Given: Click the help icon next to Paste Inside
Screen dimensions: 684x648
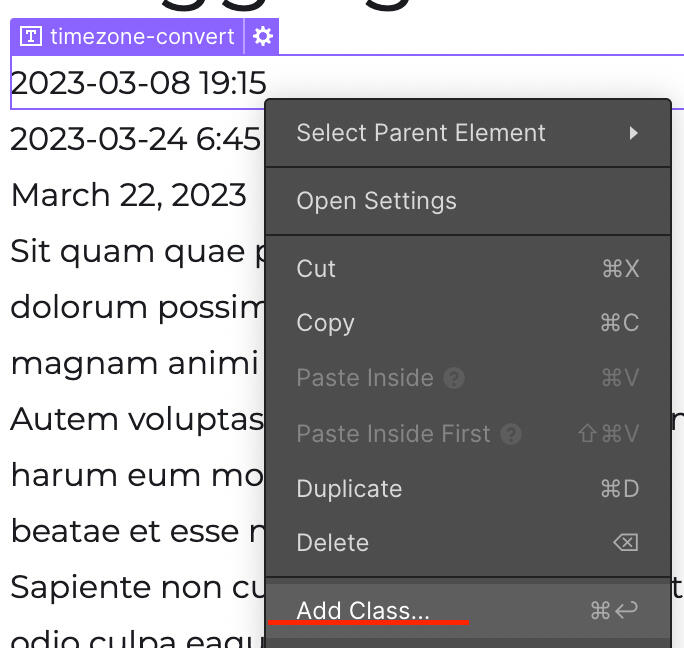Looking at the screenshot, I should 454,378.
